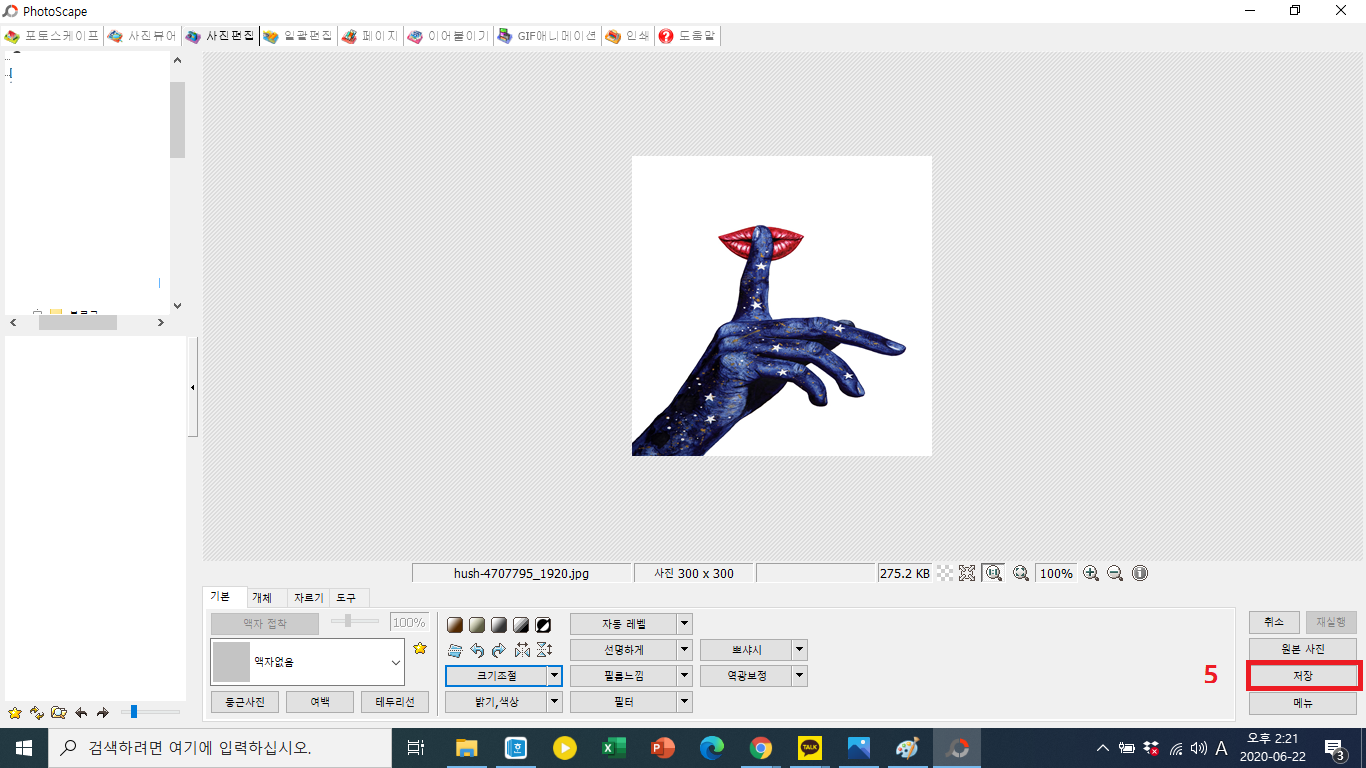Apply the negative invert effect icon
This screenshot has height=768, width=1366.
(x=543, y=625)
